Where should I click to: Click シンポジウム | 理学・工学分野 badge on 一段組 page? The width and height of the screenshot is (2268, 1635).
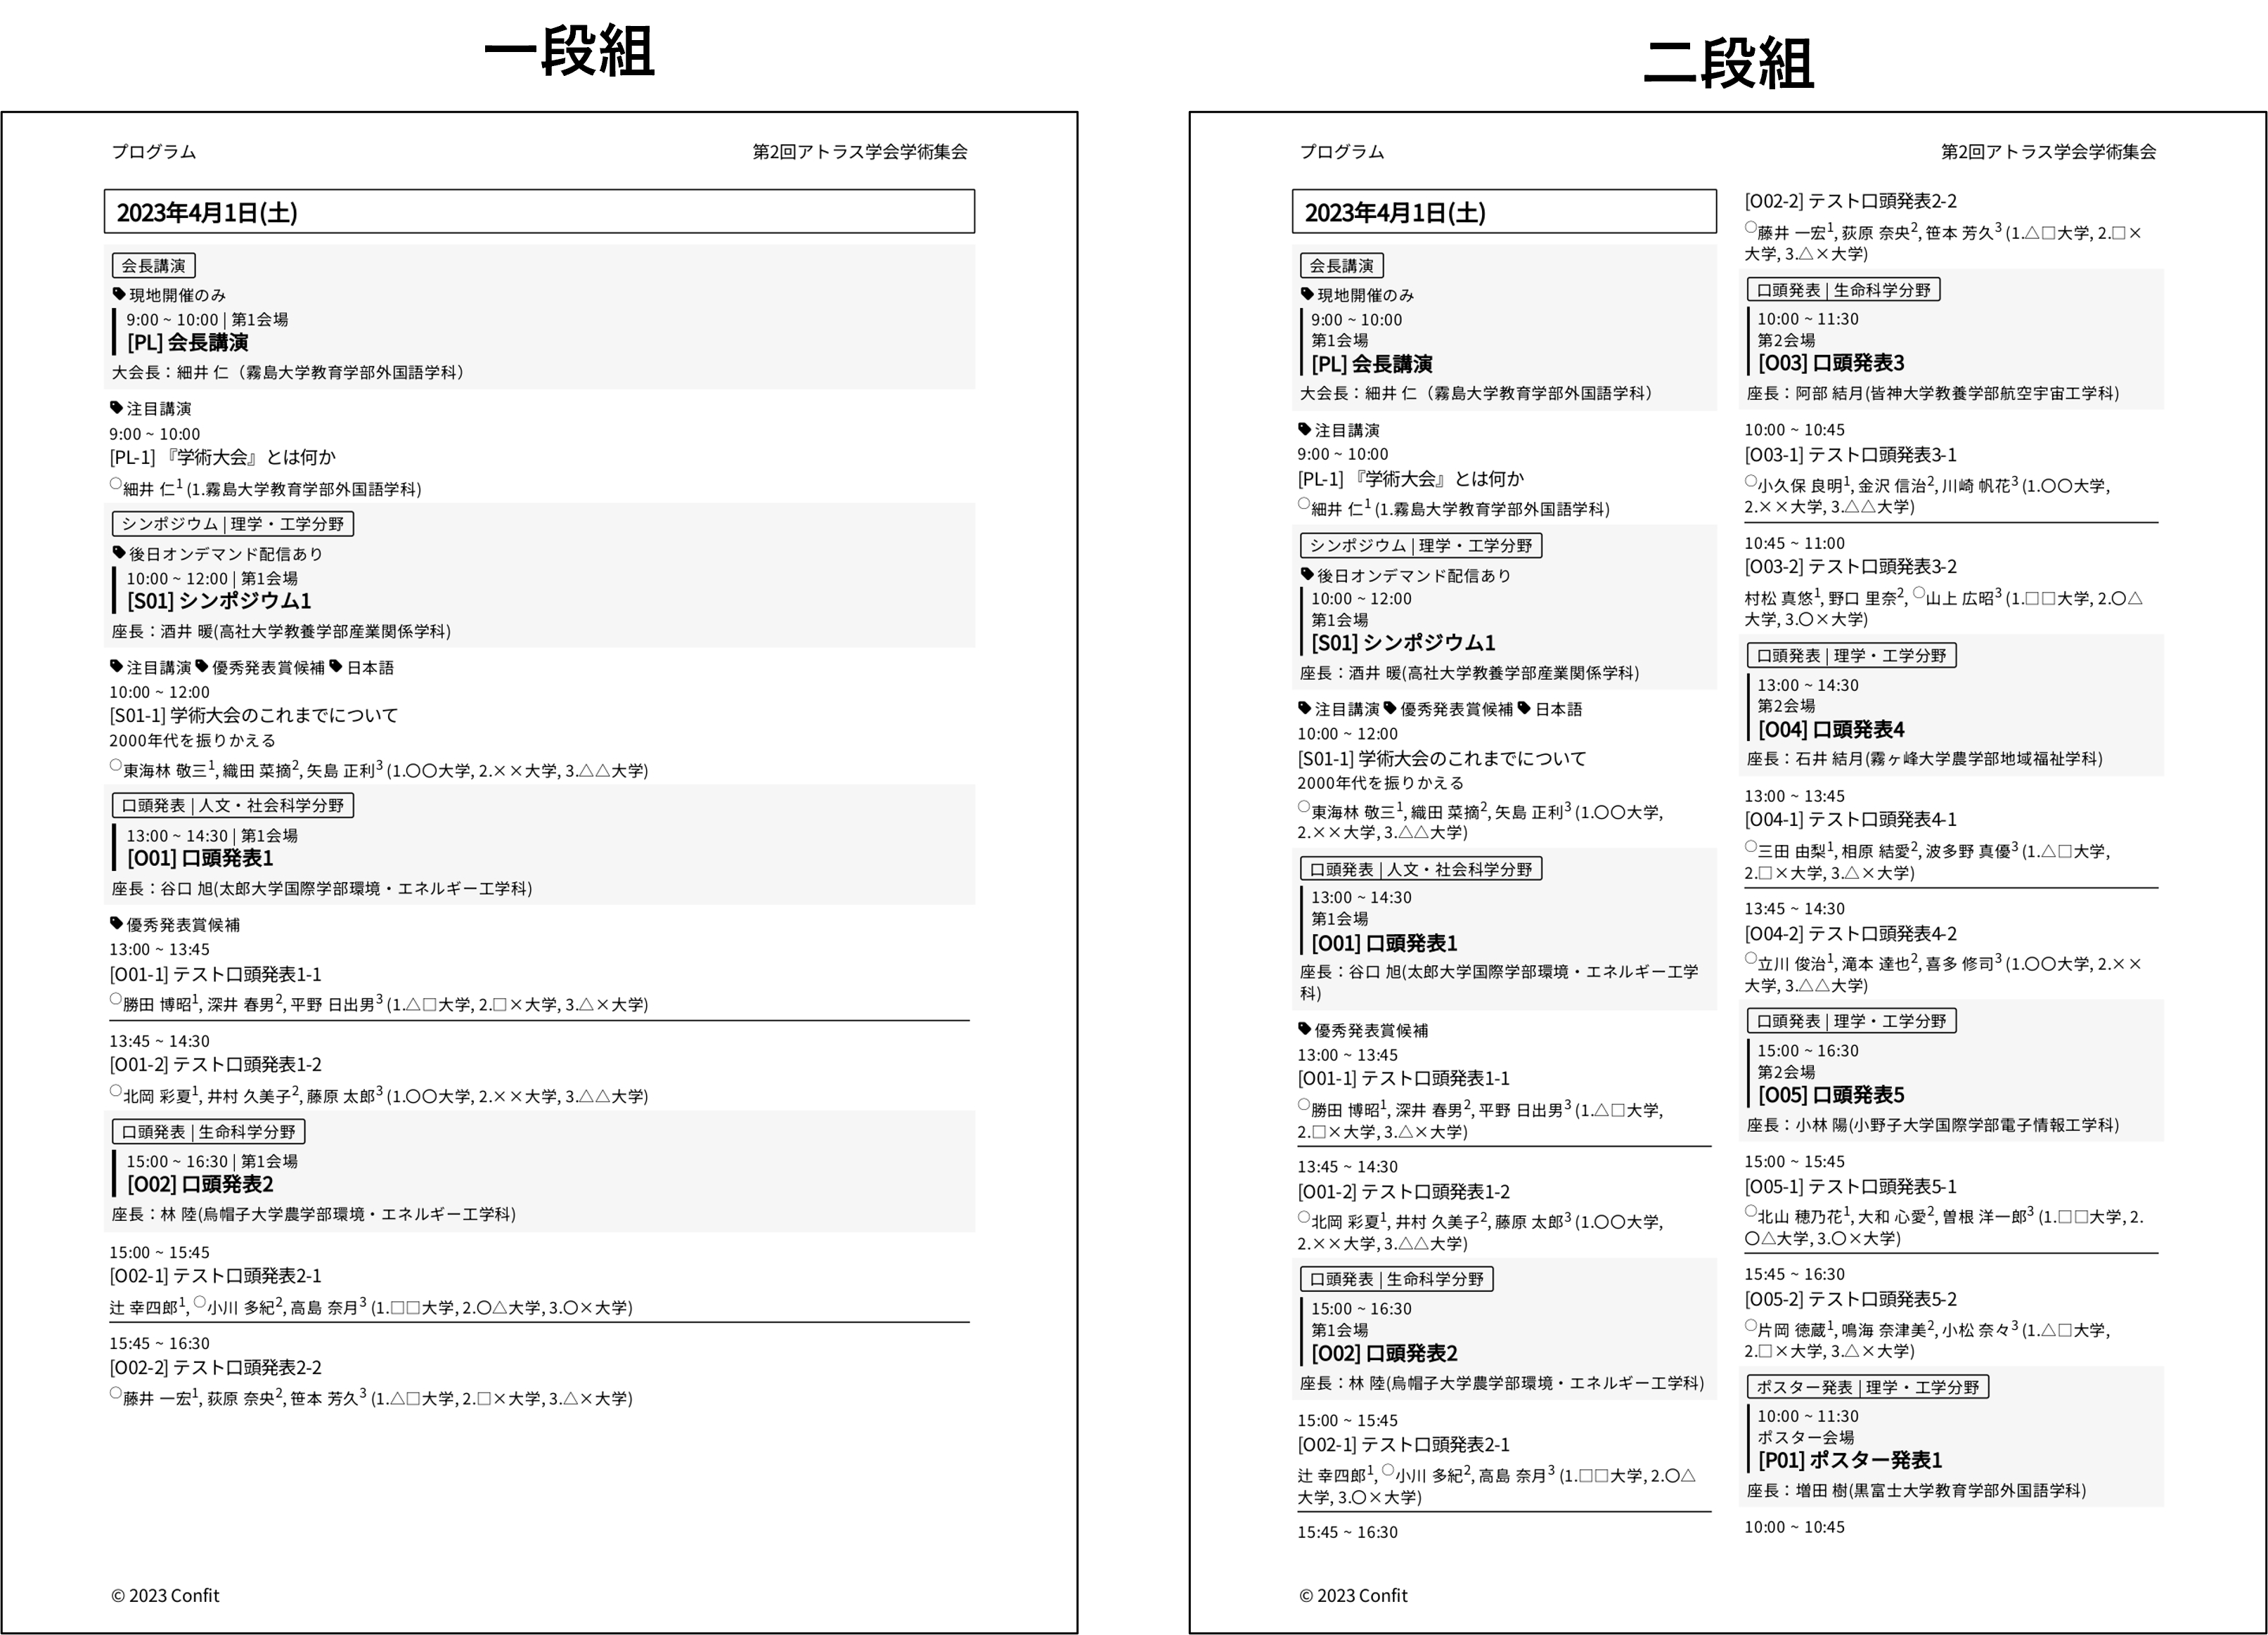[232, 523]
